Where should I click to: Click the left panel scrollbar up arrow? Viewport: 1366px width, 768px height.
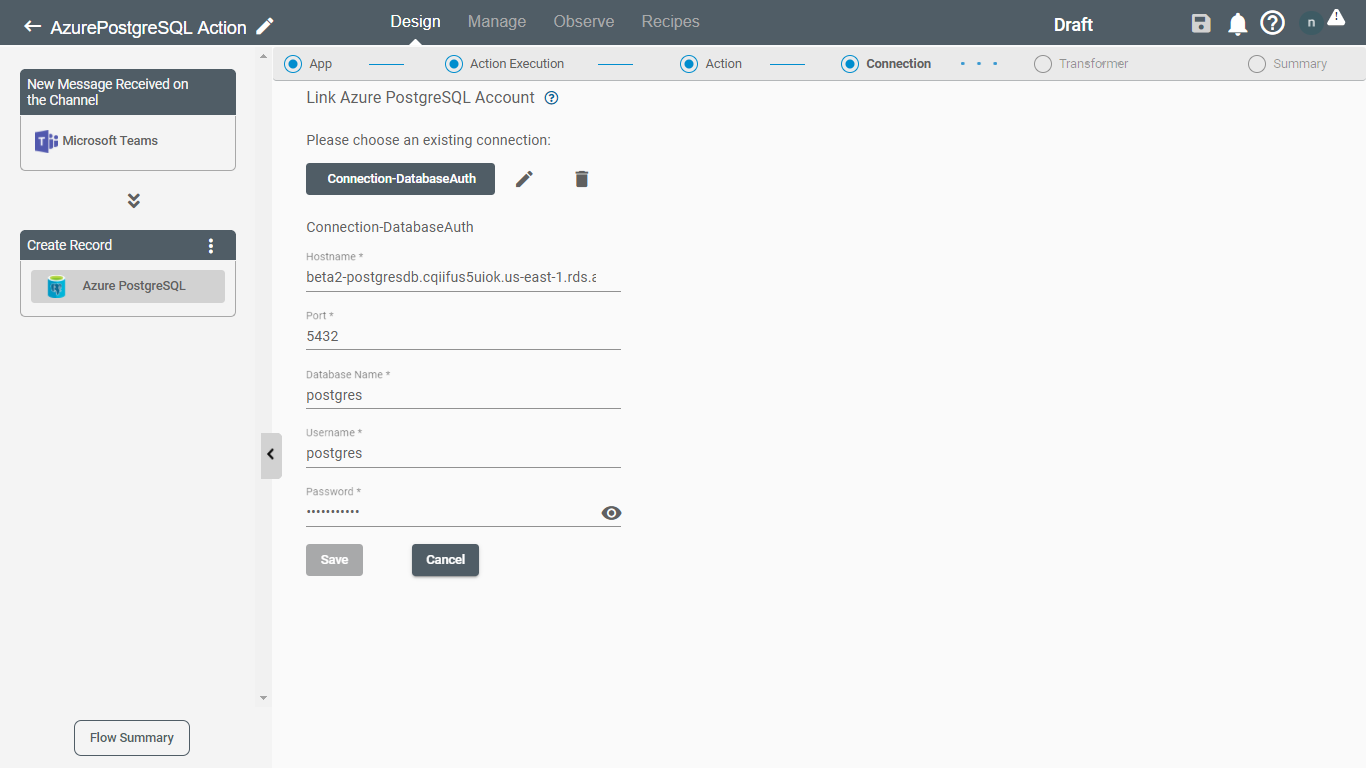tap(264, 56)
